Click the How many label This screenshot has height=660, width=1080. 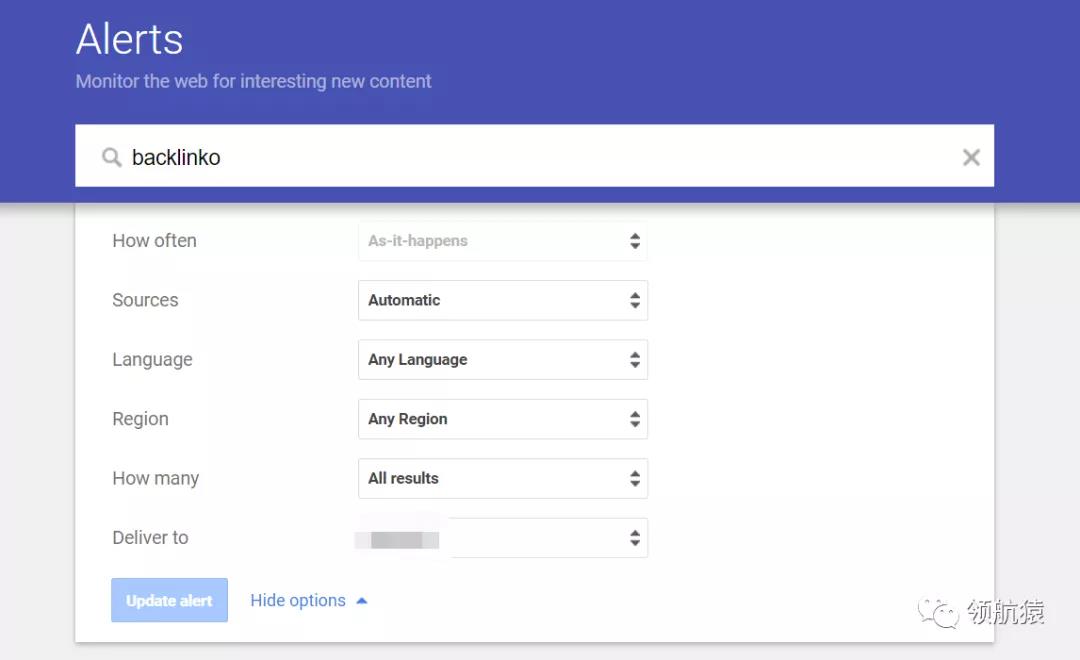click(155, 478)
